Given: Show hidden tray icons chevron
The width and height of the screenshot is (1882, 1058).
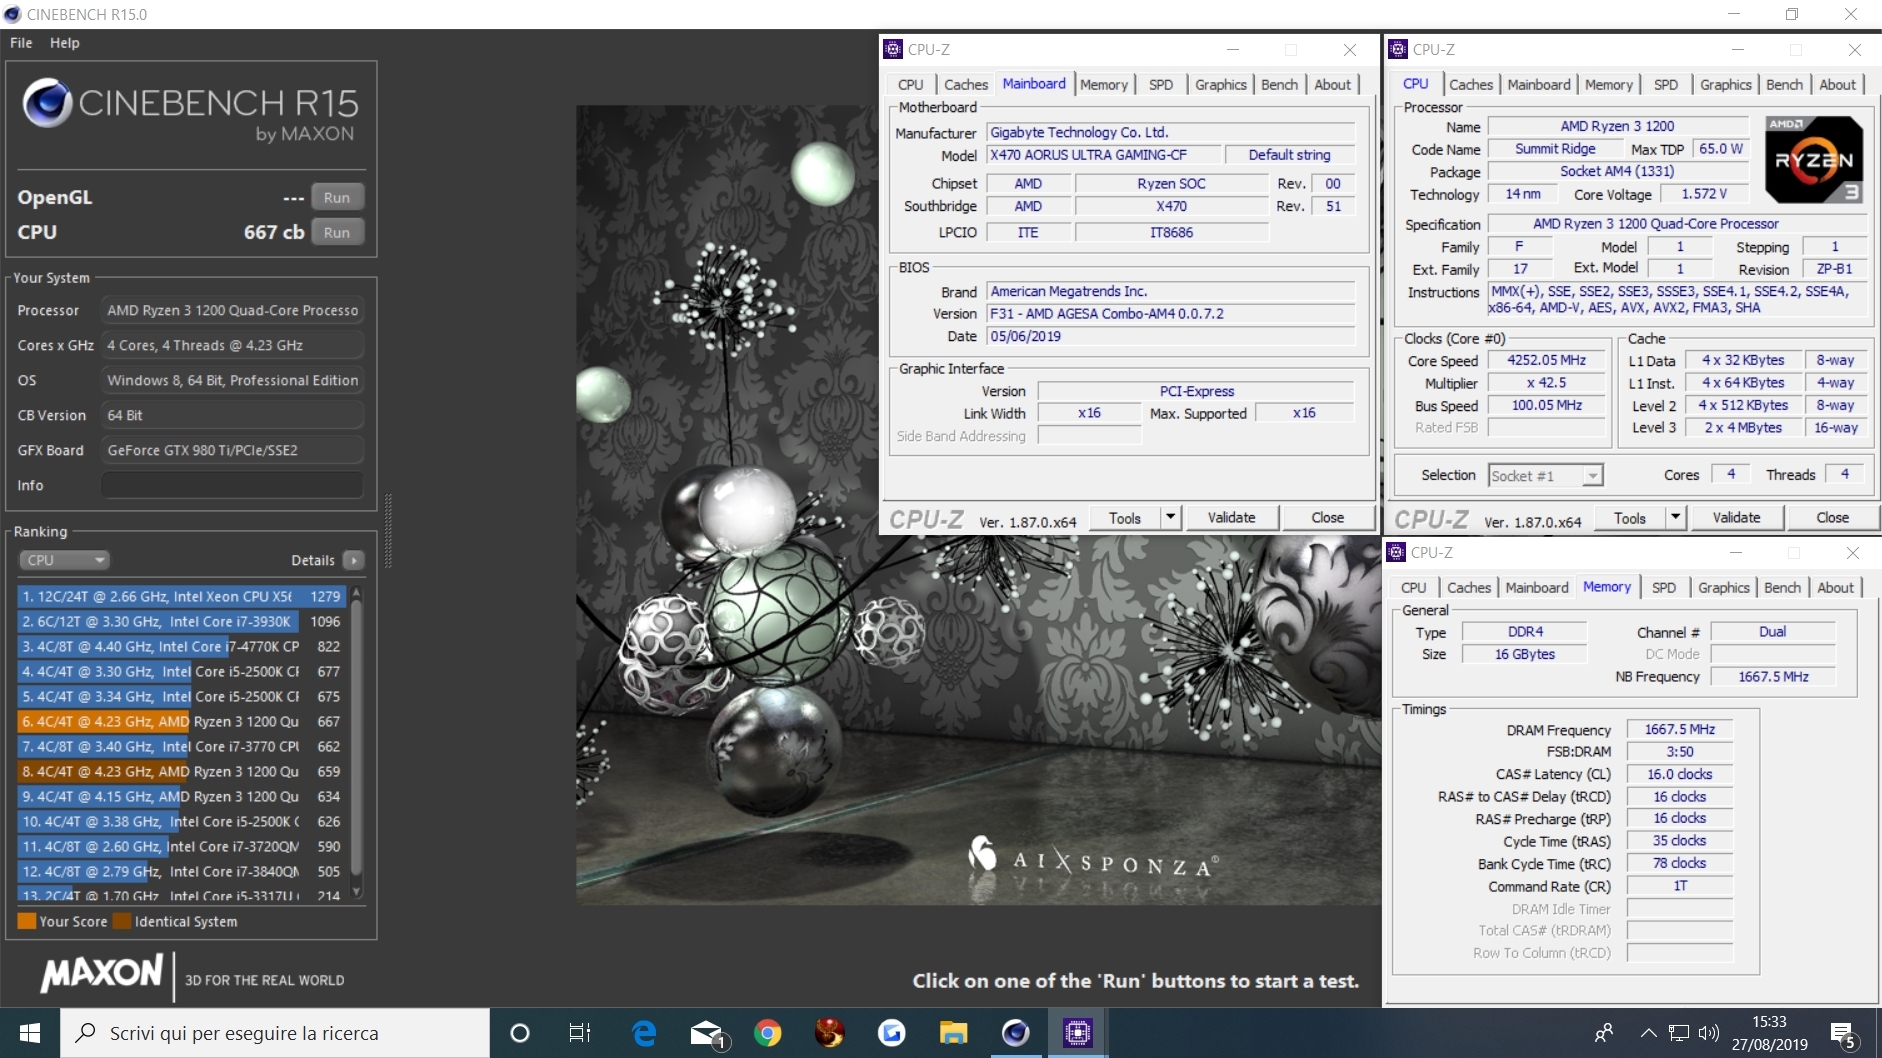Looking at the screenshot, I should pyautogui.click(x=1648, y=1033).
